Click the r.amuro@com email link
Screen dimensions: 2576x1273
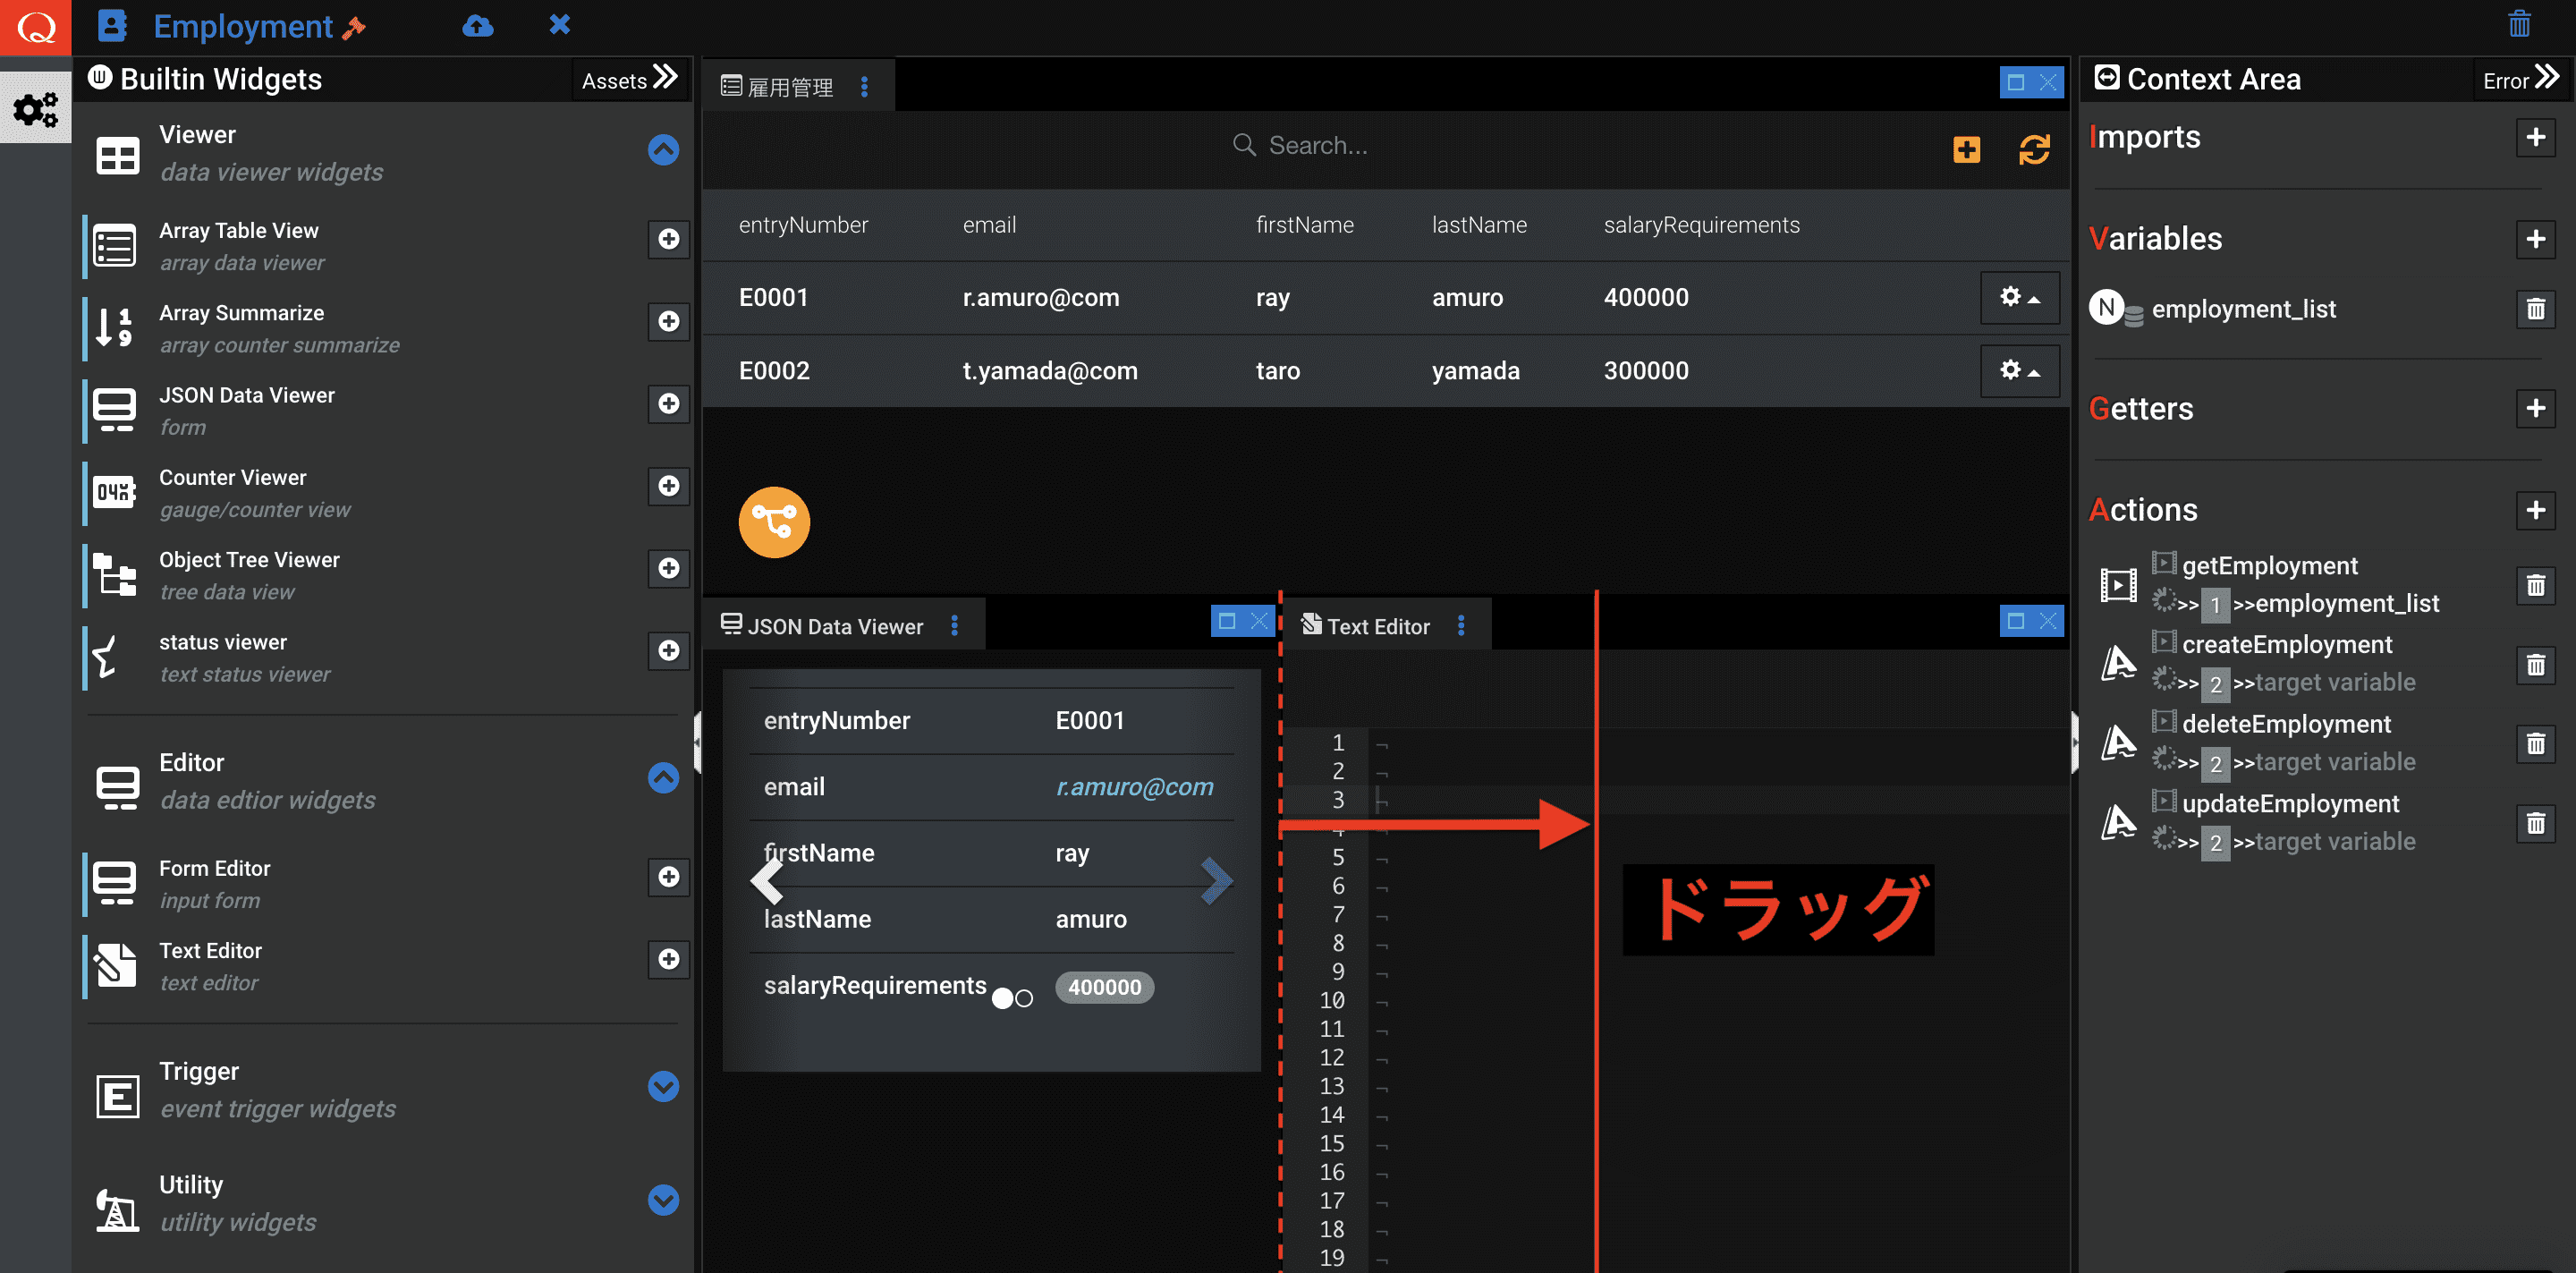(x=1134, y=787)
